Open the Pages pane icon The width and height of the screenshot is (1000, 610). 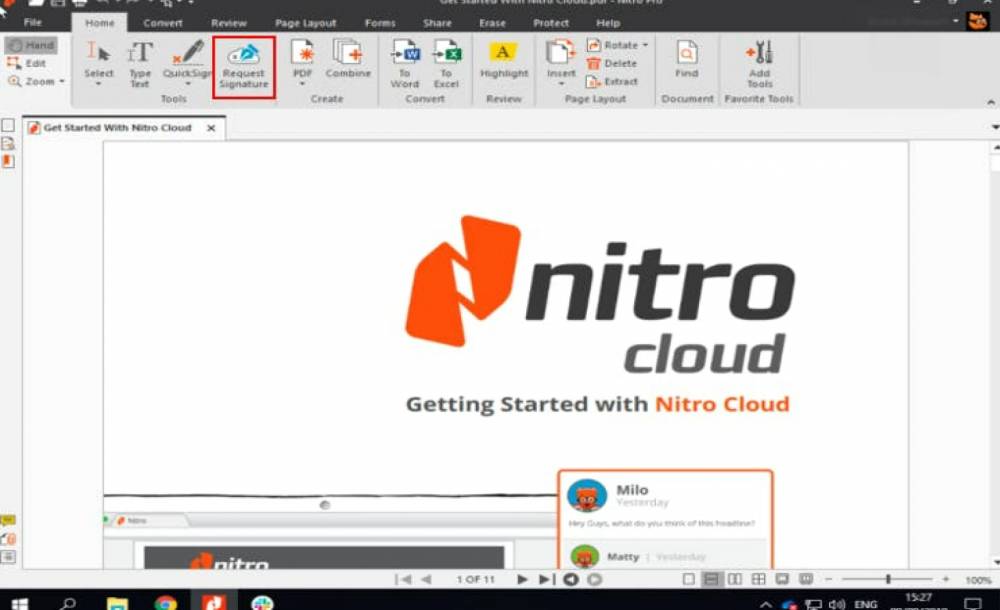8,125
